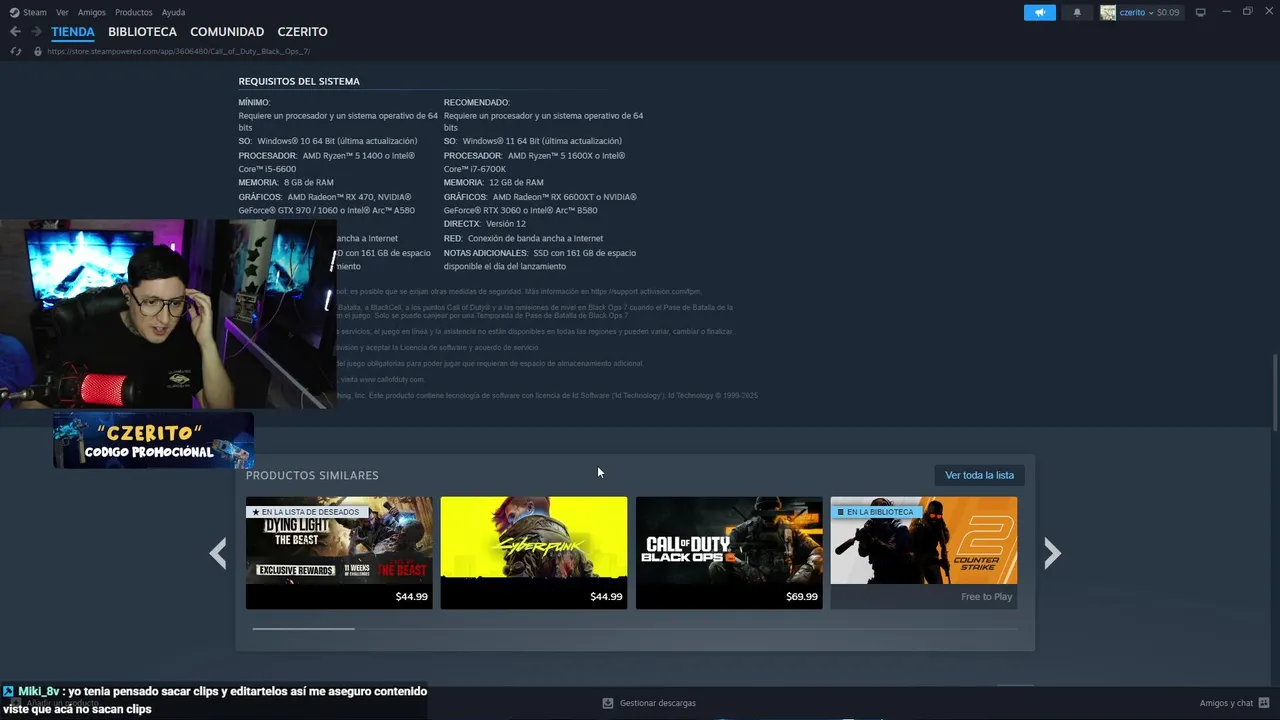The width and height of the screenshot is (1280, 720).
Task: Go back with the left arrow
Action: coord(15,32)
